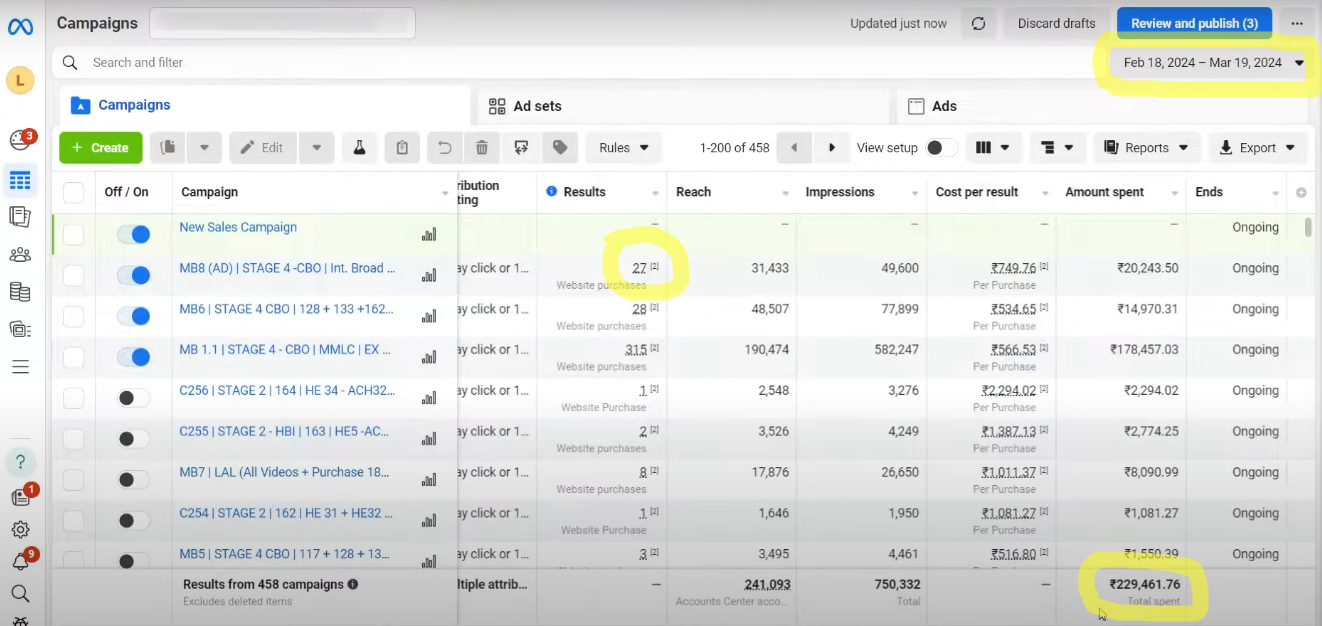Select the checkbox for MB6 | STAGE 4 CBO
Screen dimensions: 1322x626
pyautogui.click(x=74, y=316)
